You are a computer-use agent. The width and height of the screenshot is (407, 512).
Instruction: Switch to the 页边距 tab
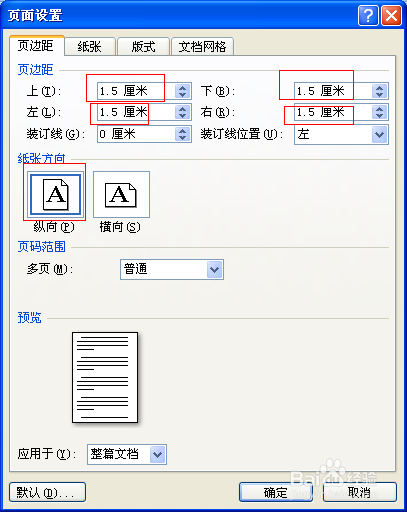pos(36,46)
